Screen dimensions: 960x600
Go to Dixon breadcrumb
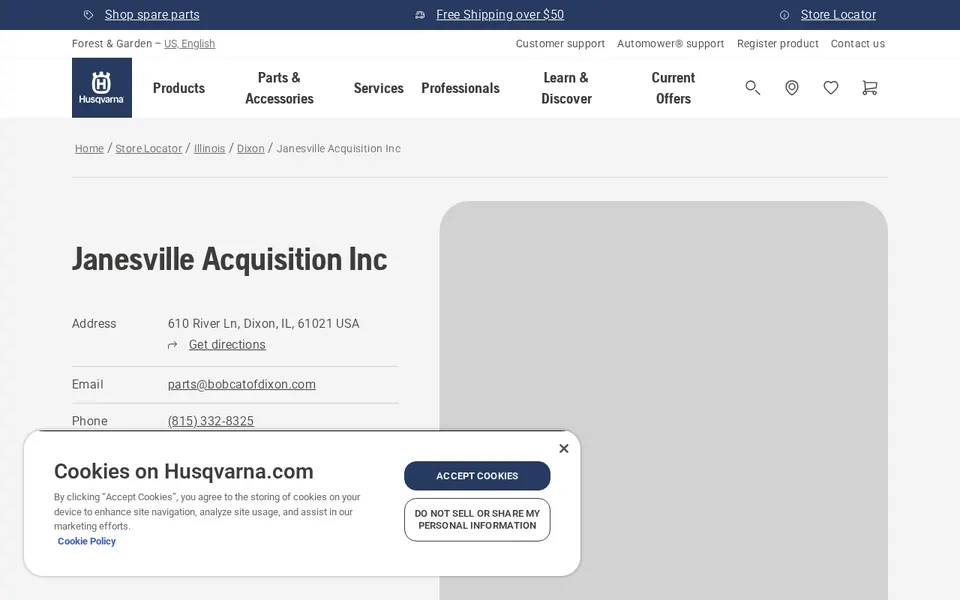[250, 149]
